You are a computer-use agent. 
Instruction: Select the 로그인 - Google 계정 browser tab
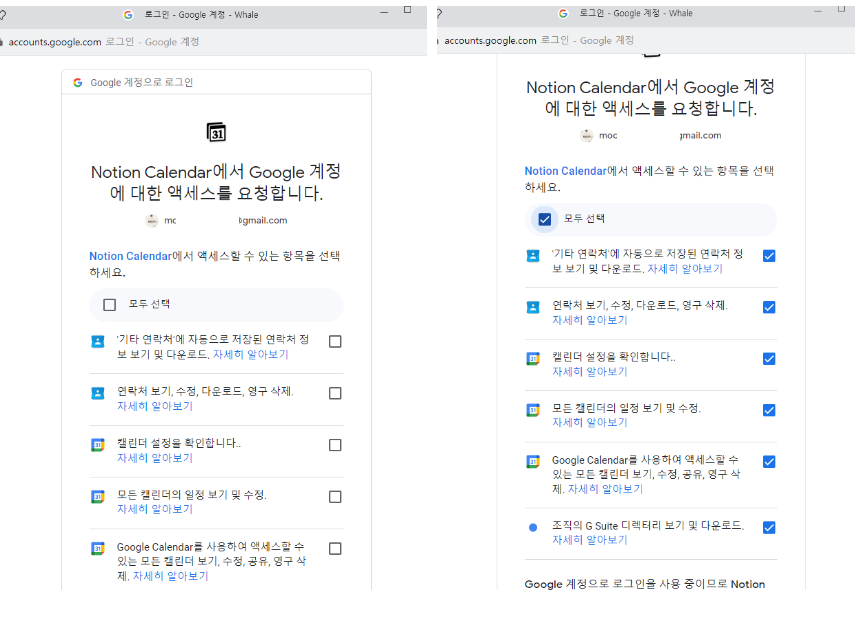coord(200,13)
